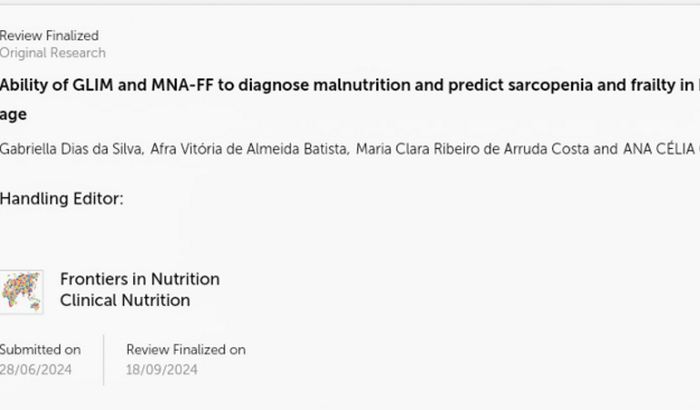The image size is (700, 410).
Task: Click the Review Finalized status label
Action: point(49,36)
